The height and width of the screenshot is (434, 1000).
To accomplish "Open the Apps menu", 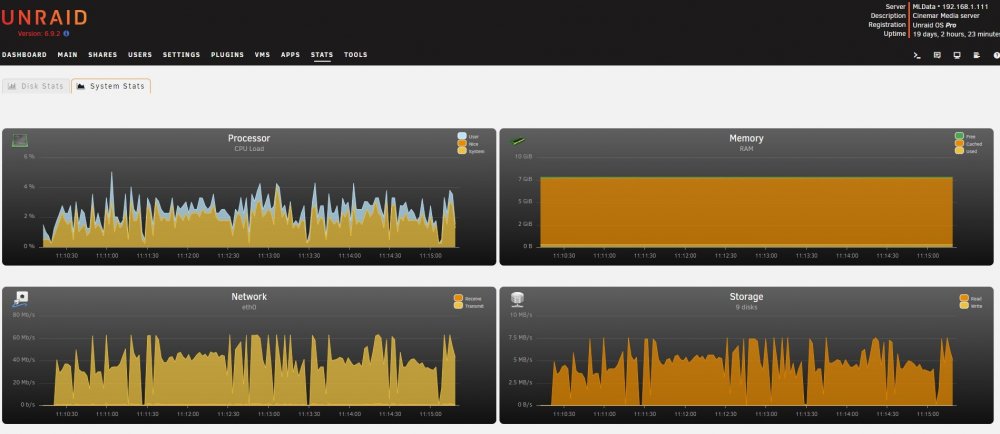I will click(290, 55).
